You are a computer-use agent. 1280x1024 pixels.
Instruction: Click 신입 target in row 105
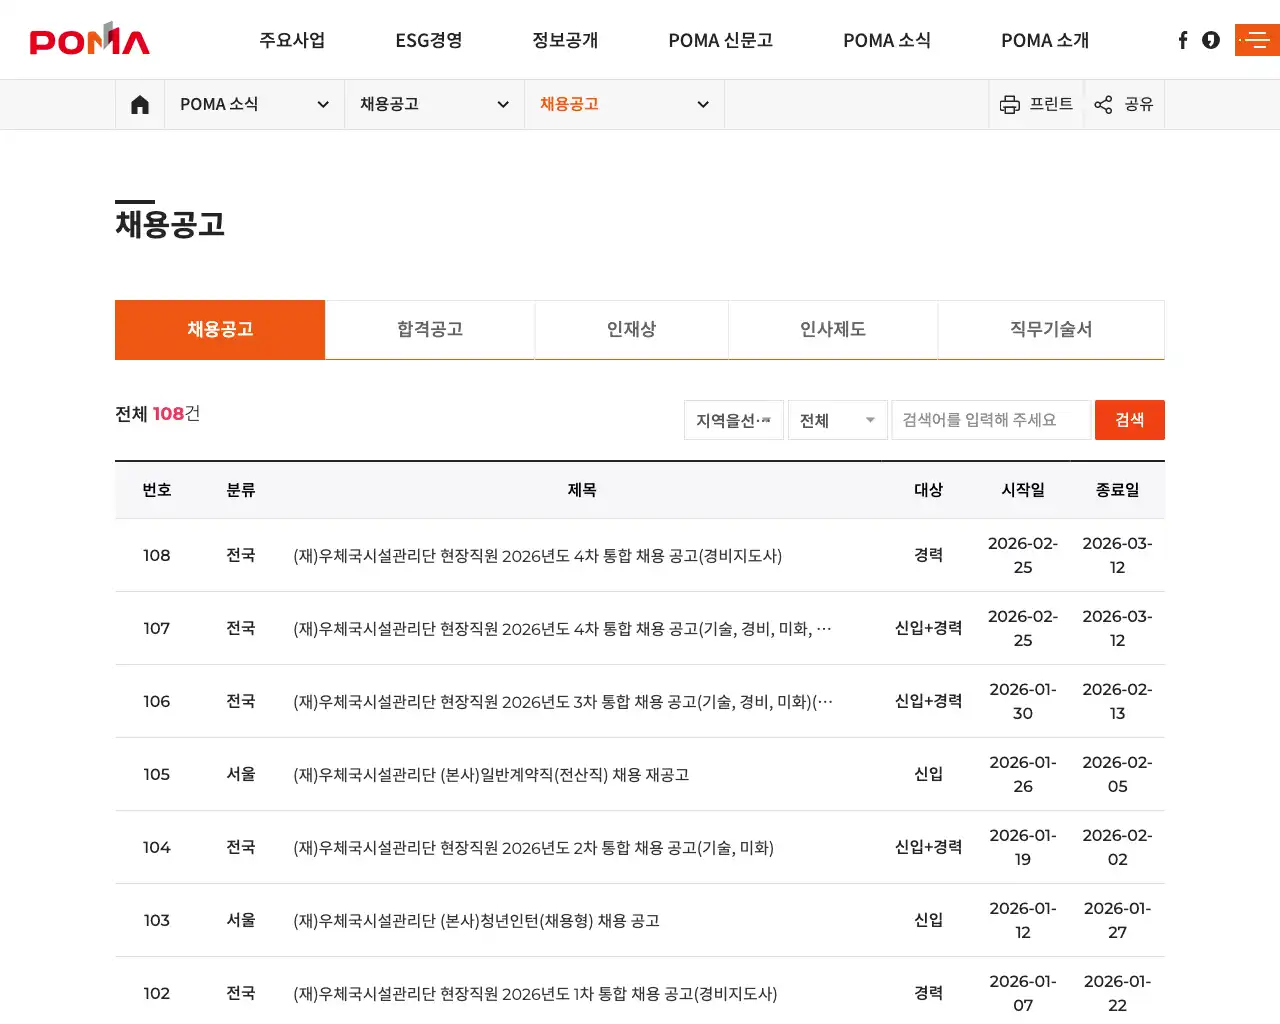pyautogui.click(x=929, y=774)
